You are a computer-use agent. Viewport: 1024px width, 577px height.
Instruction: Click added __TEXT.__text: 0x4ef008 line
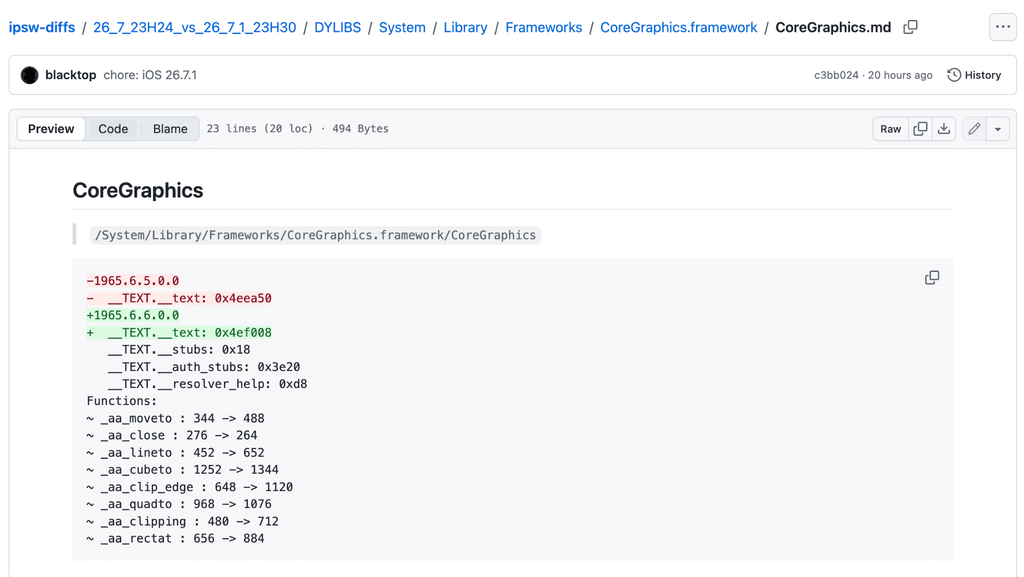coord(179,332)
